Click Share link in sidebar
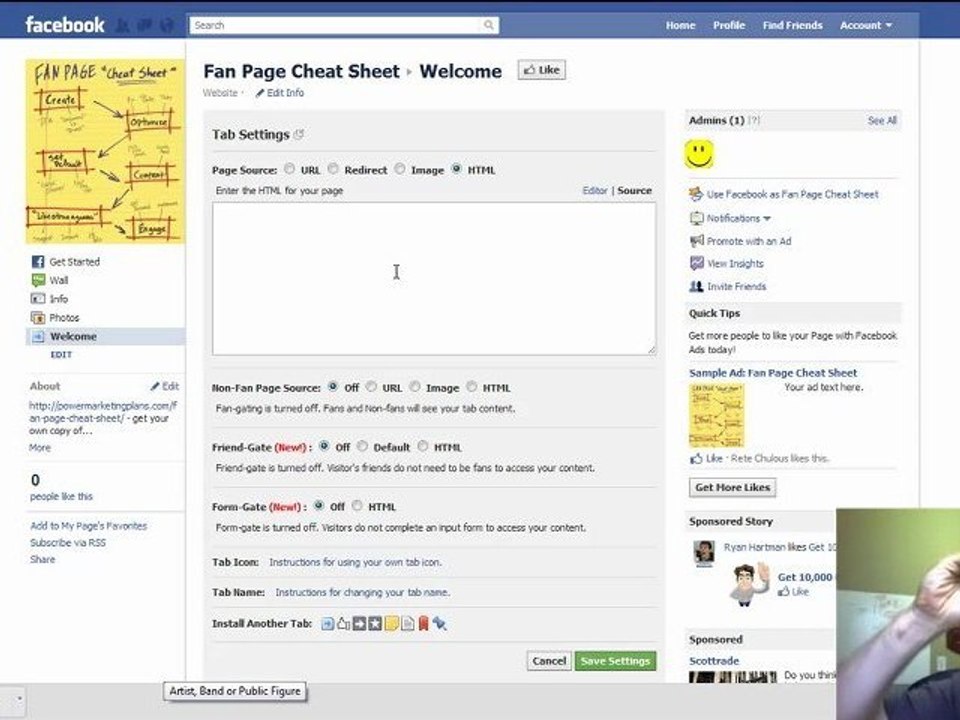 42,560
